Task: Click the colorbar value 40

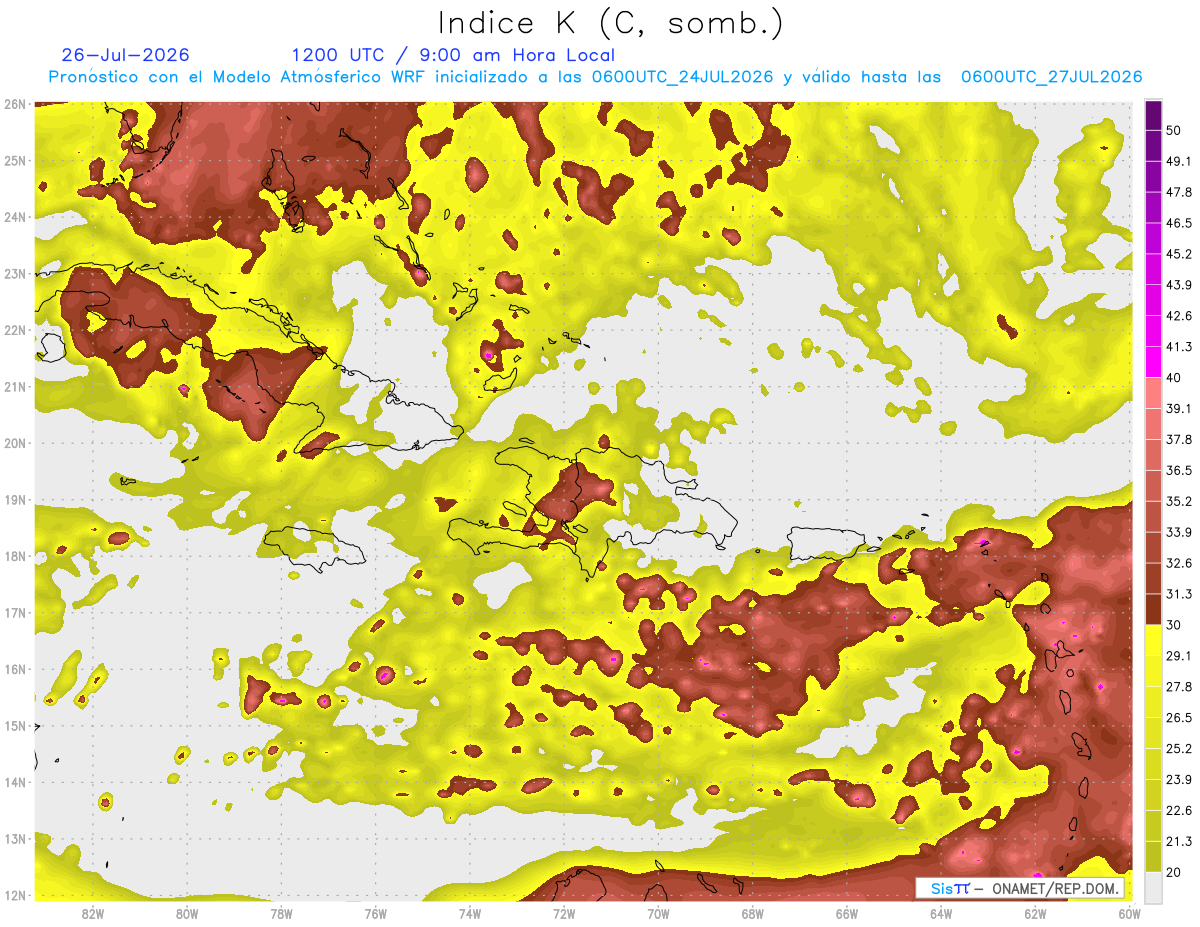Action: (x=1174, y=378)
